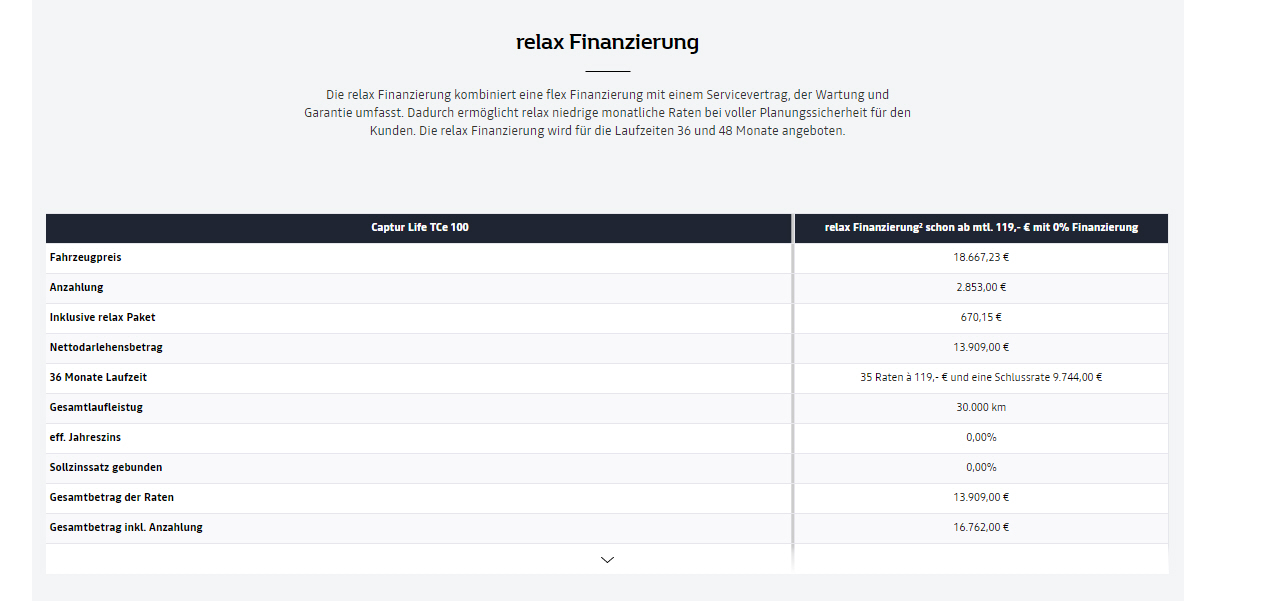Viewport: 1268px width, 601px height.
Task: Select the 35 Raten Schlussrate text
Action: pyautogui.click(x=981, y=377)
